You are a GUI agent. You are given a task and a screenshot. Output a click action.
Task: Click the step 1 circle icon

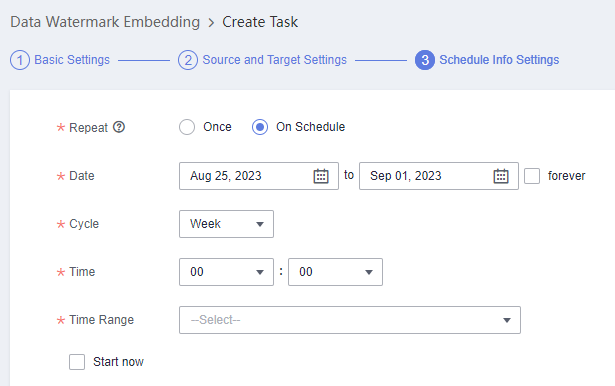pyautogui.click(x=20, y=60)
